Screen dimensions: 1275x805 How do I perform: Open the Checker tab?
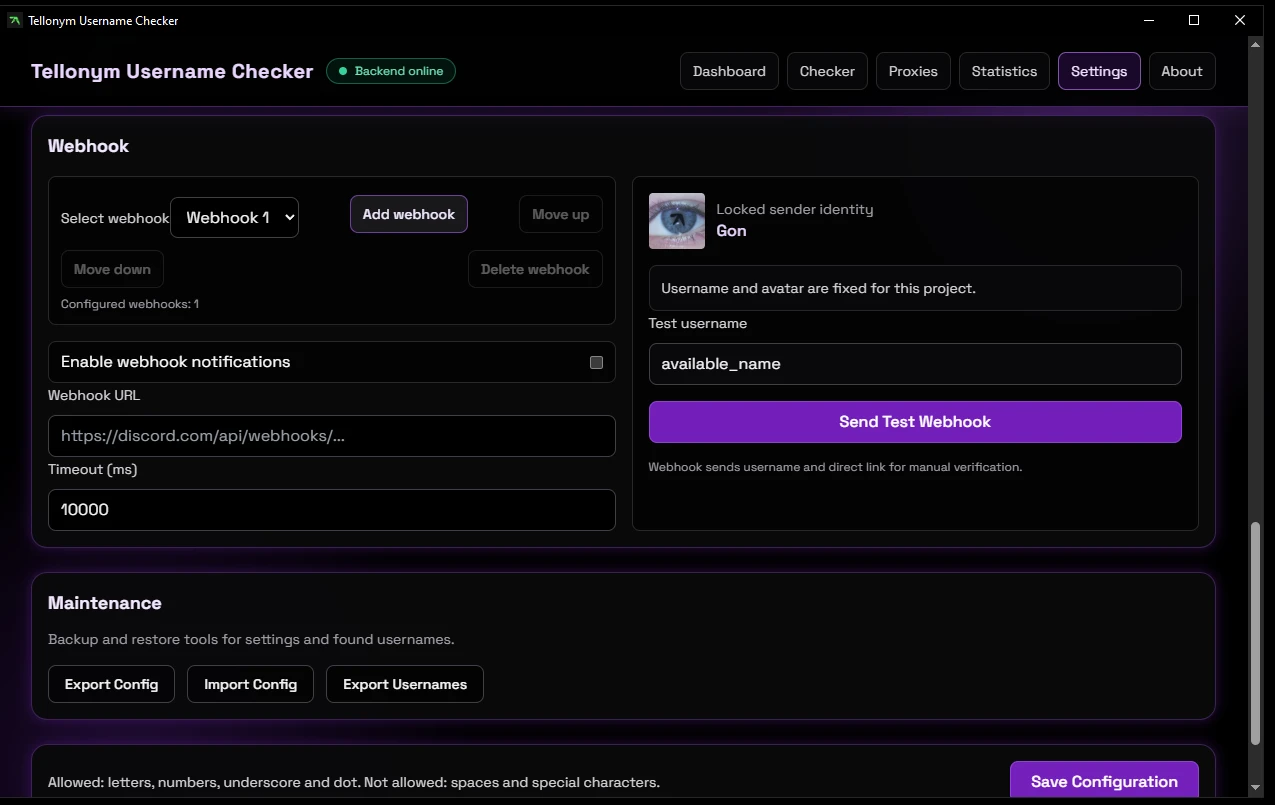click(x=827, y=71)
